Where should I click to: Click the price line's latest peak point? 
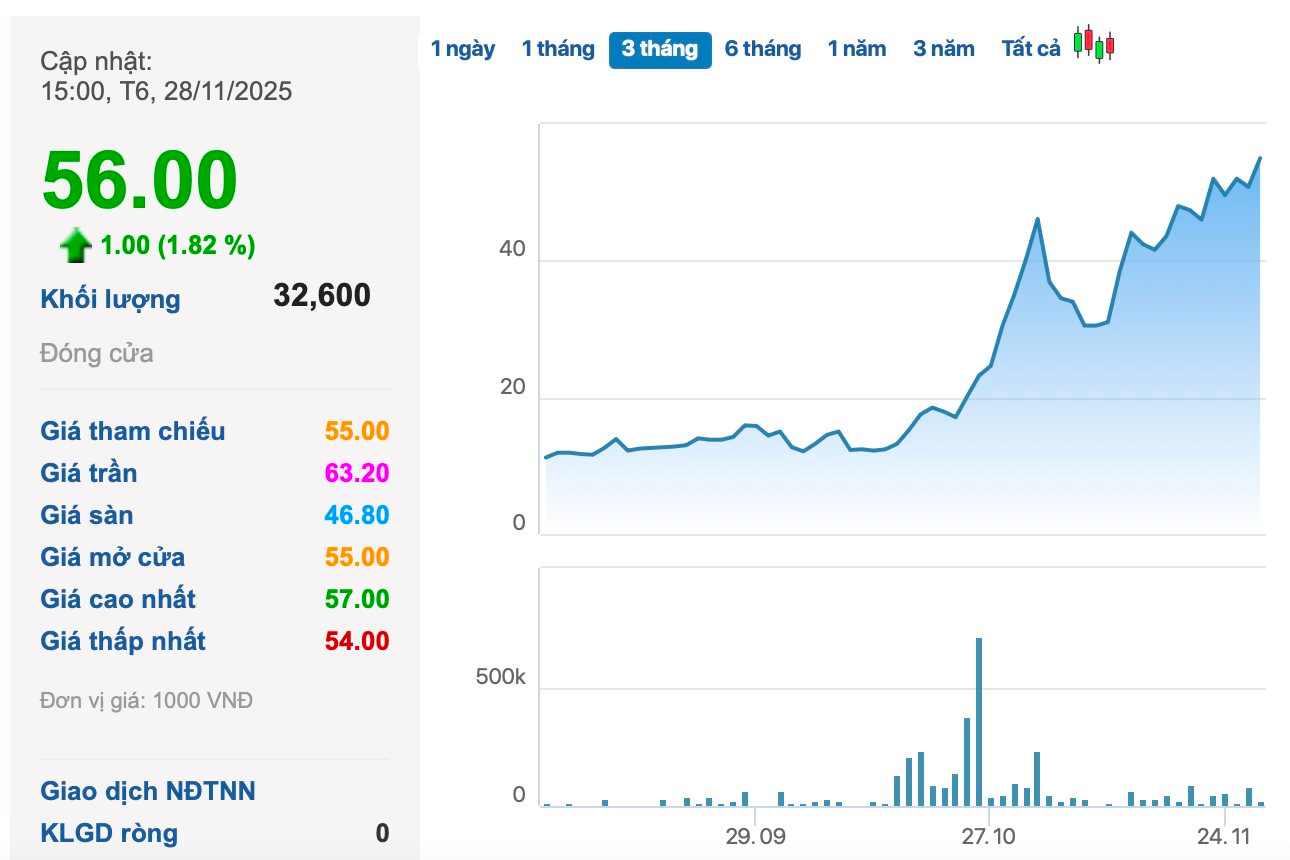pos(1260,158)
